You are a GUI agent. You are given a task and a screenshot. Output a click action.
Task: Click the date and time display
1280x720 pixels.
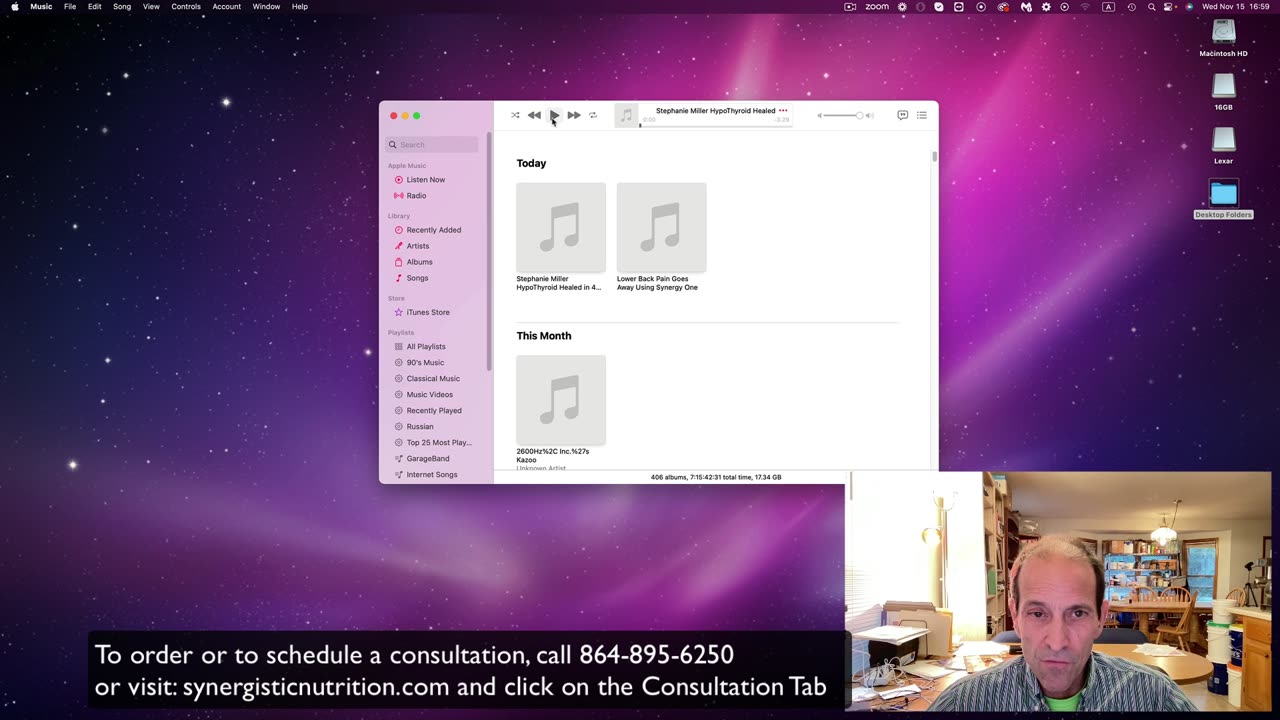point(1237,7)
